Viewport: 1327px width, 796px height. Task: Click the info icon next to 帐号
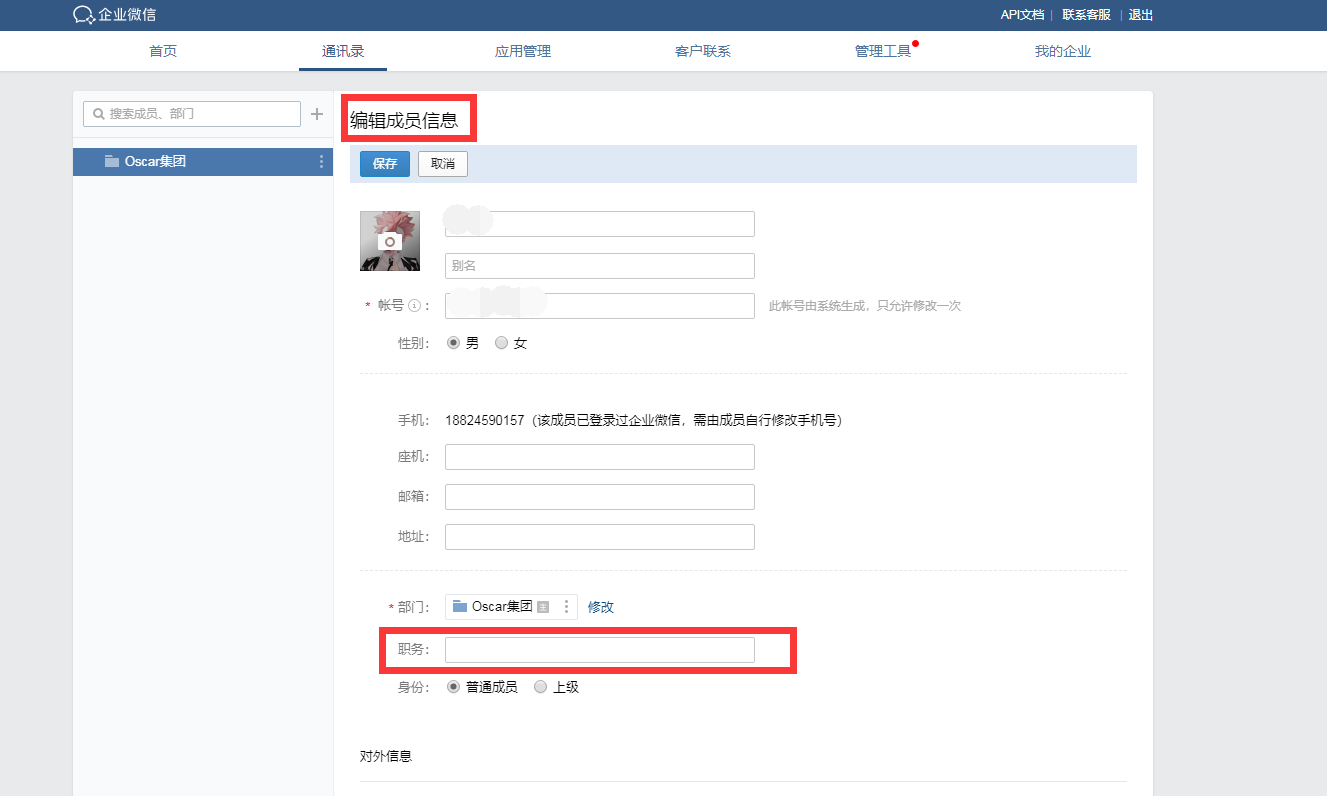coord(414,306)
